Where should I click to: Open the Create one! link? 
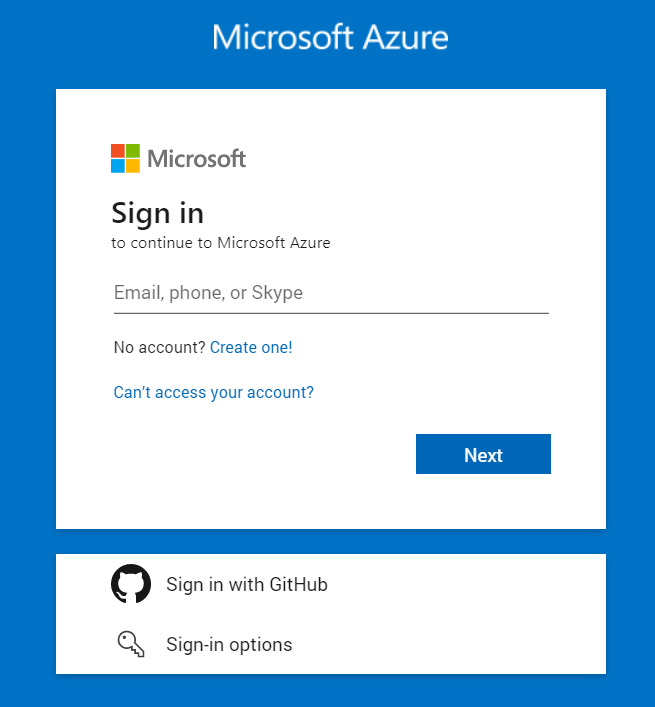251,347
